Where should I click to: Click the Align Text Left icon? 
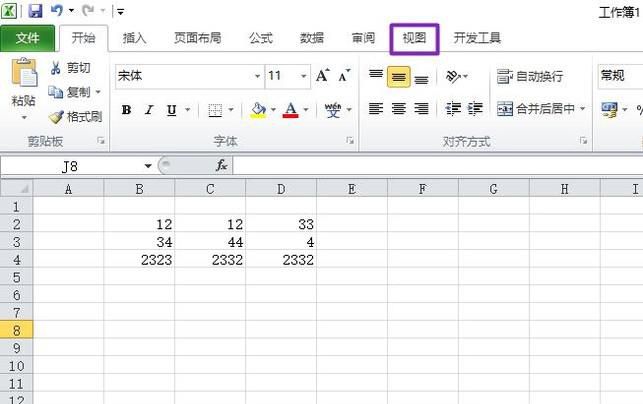[x=376, y=109]
